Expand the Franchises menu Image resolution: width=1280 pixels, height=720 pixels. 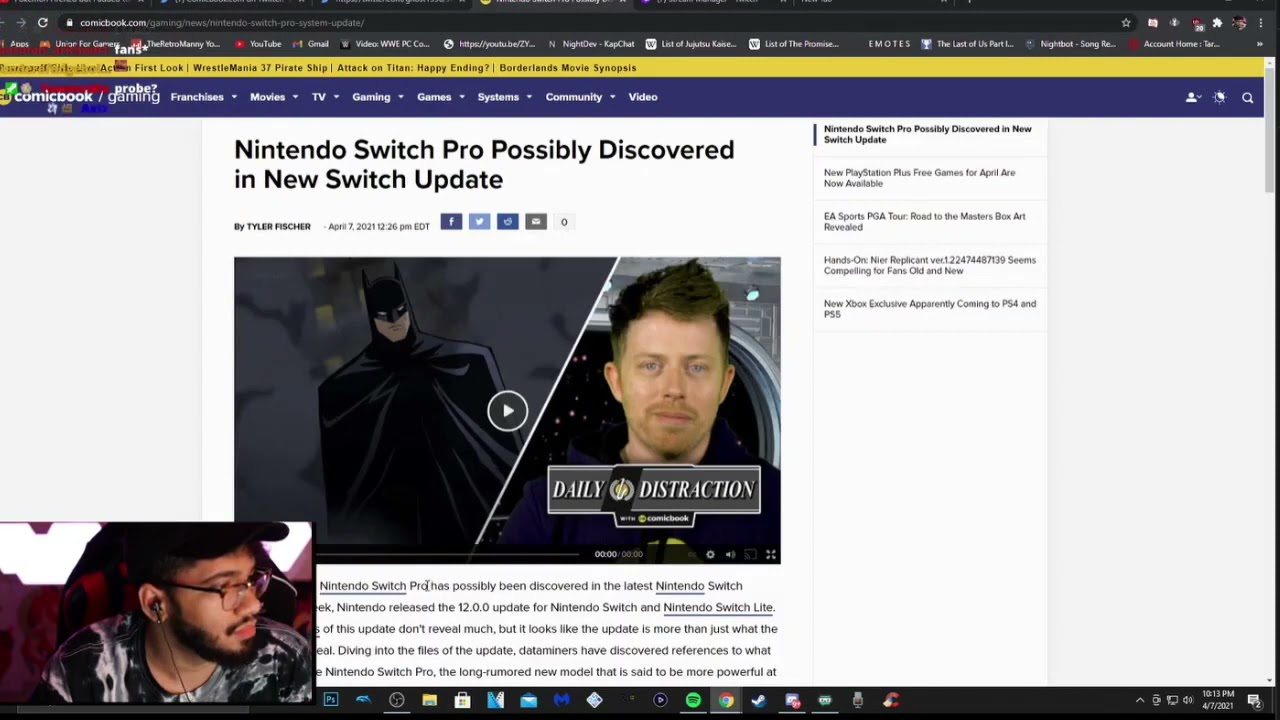point(203,97)
